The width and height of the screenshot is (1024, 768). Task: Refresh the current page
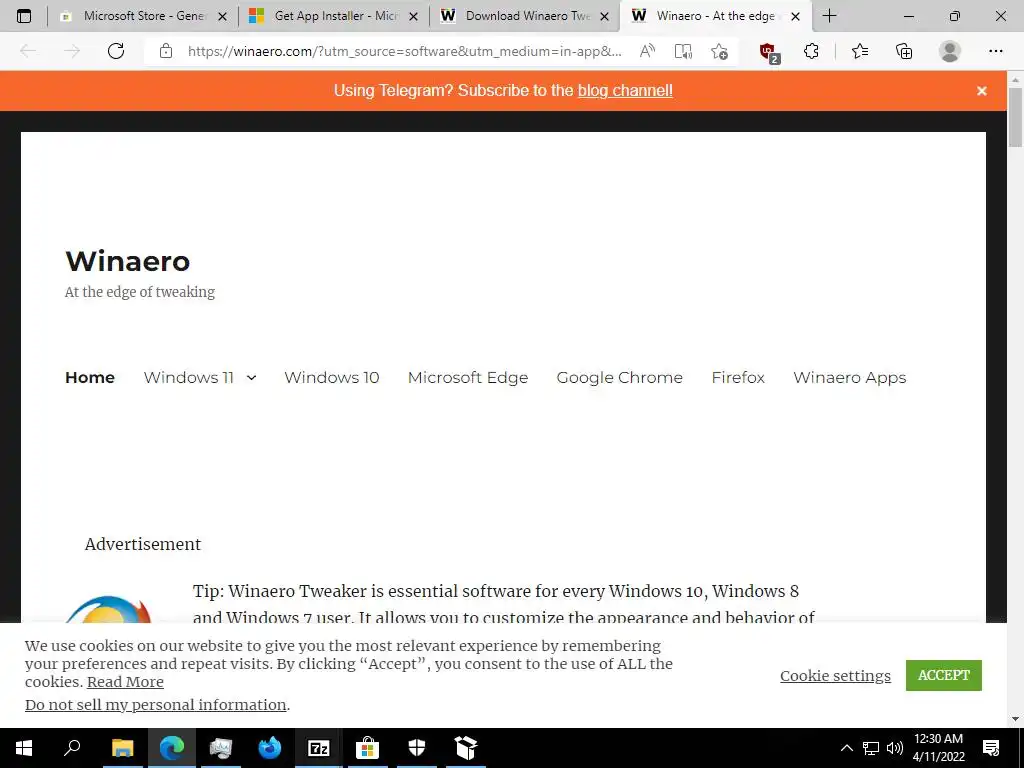(116, 51)
